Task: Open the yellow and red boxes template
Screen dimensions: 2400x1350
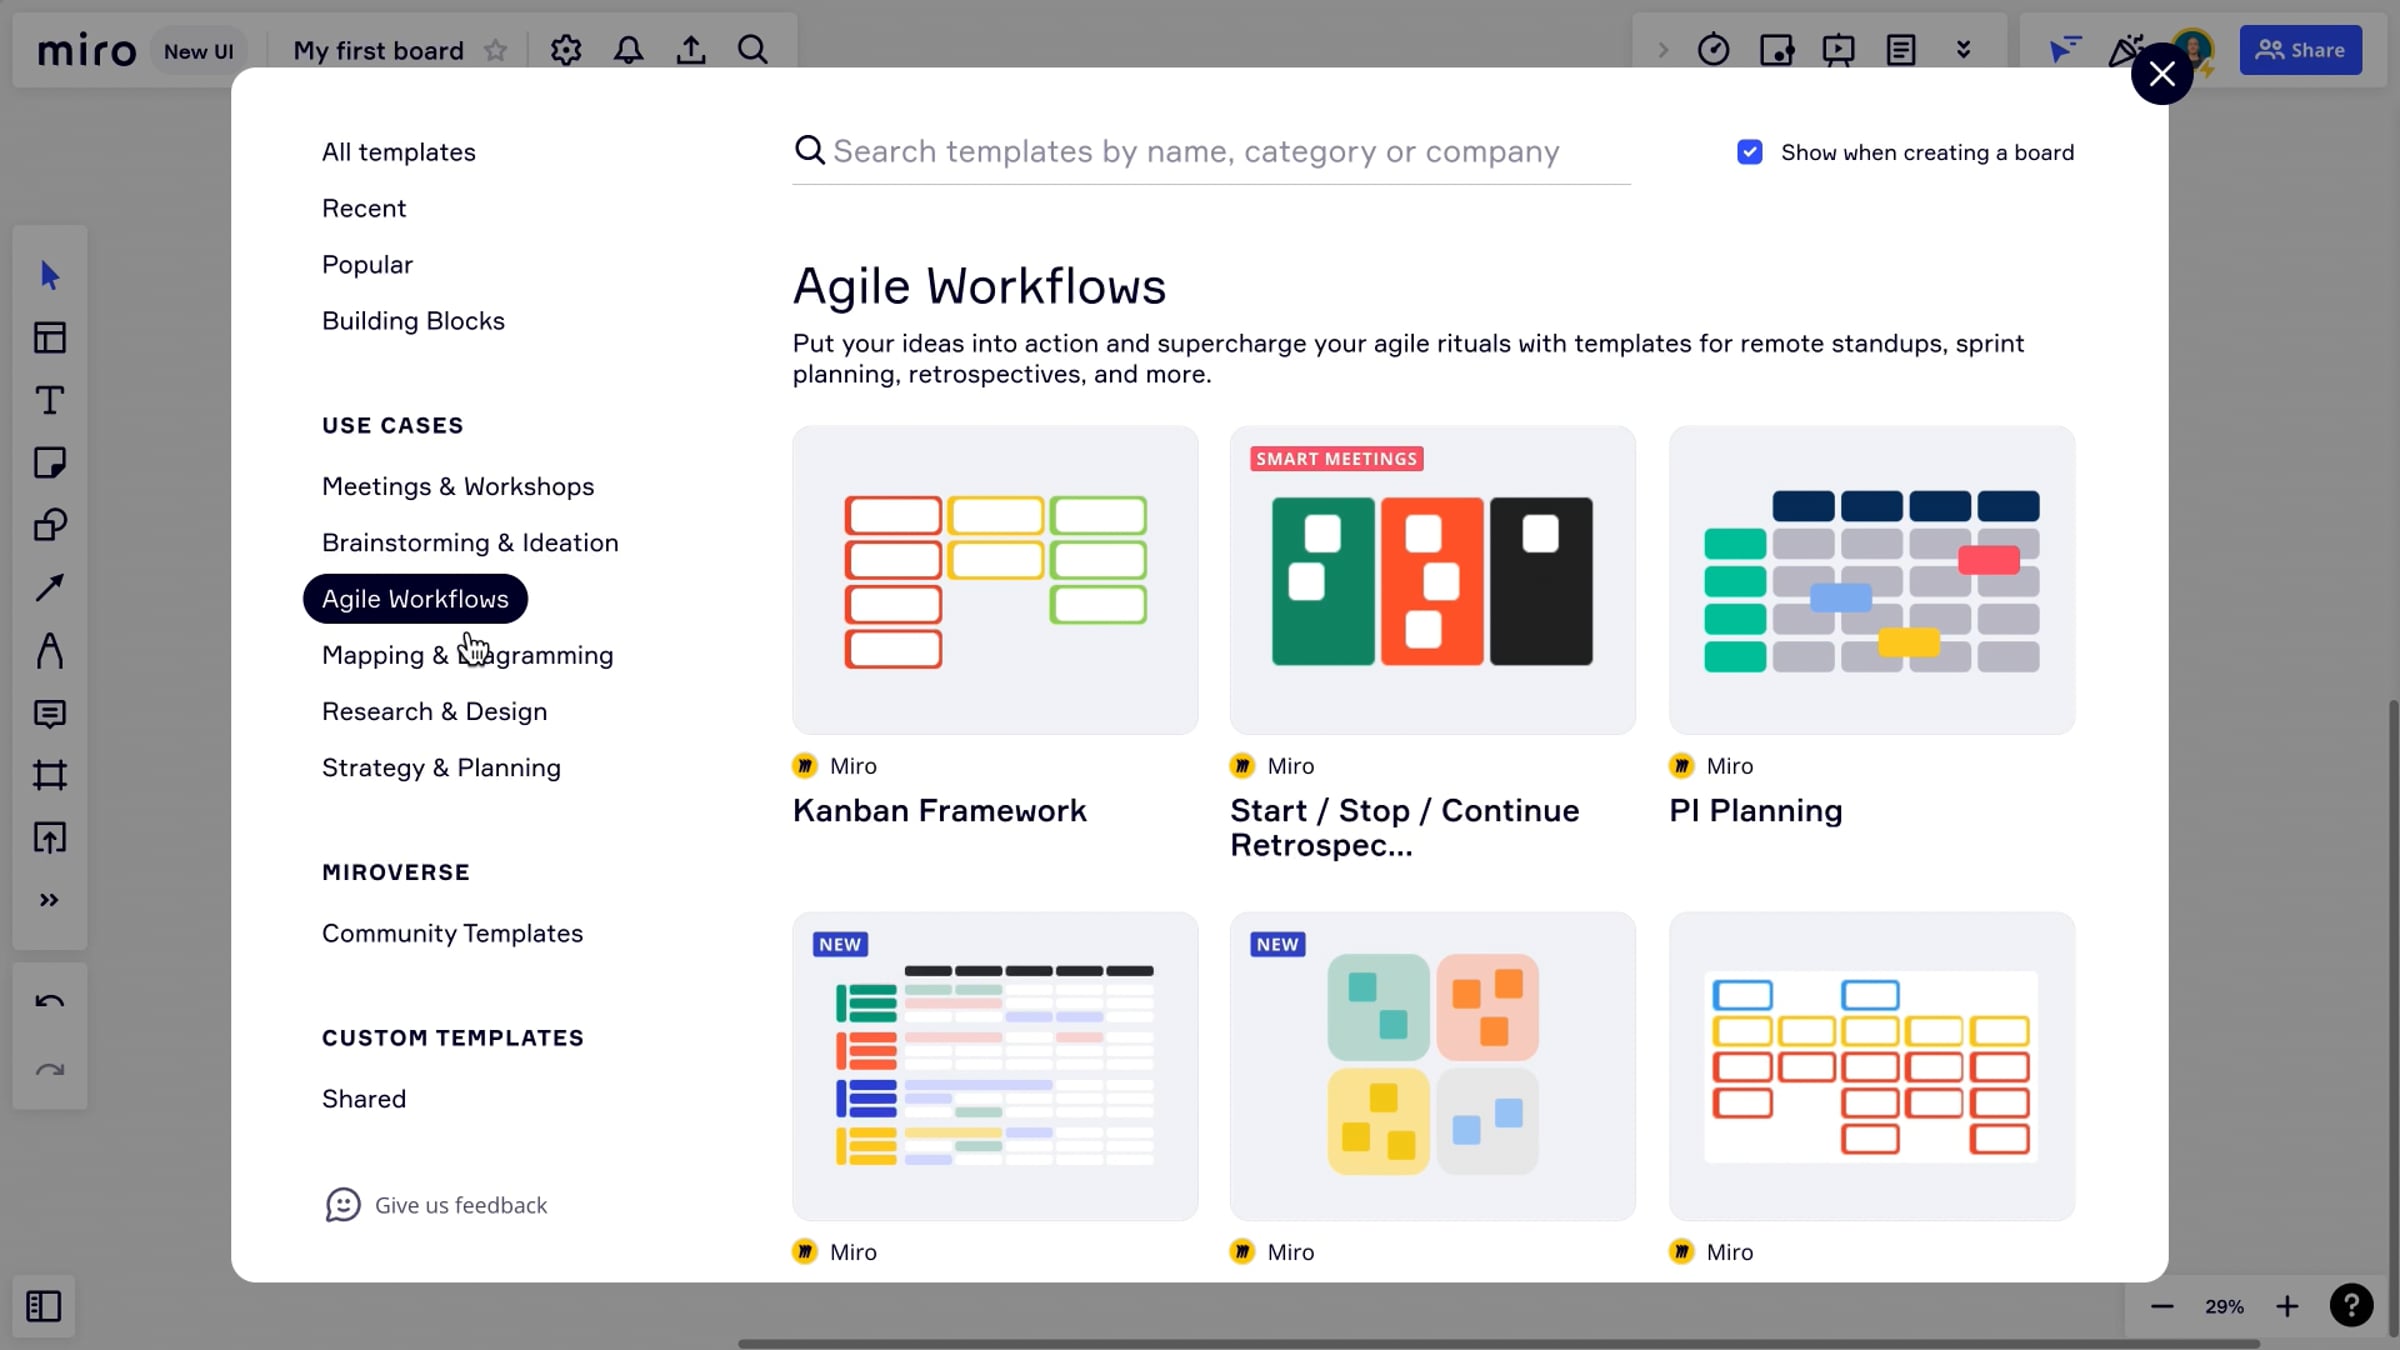Action: (1872, 1066)
